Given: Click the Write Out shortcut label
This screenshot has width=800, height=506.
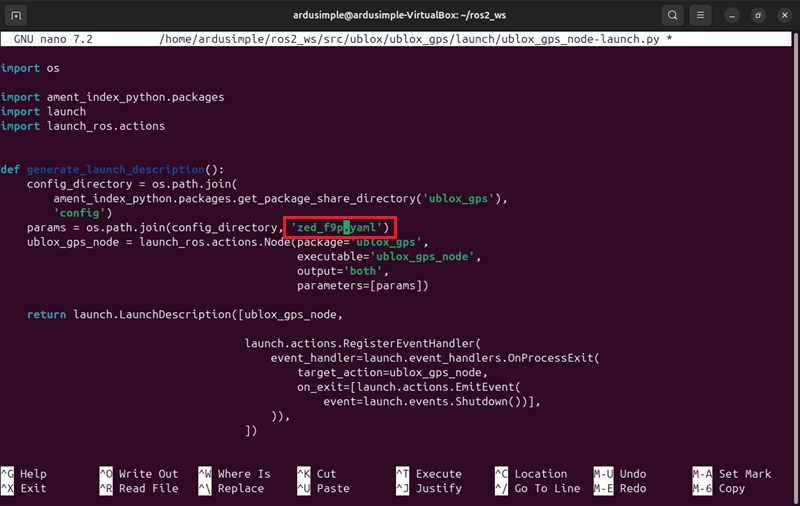Looking at the screenshot, I should click(148, 474).
